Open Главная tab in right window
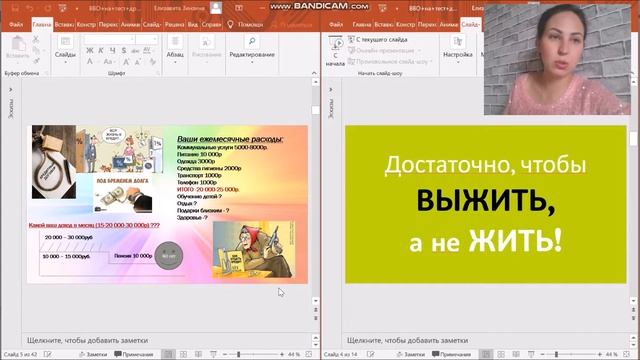 (362, 24)
